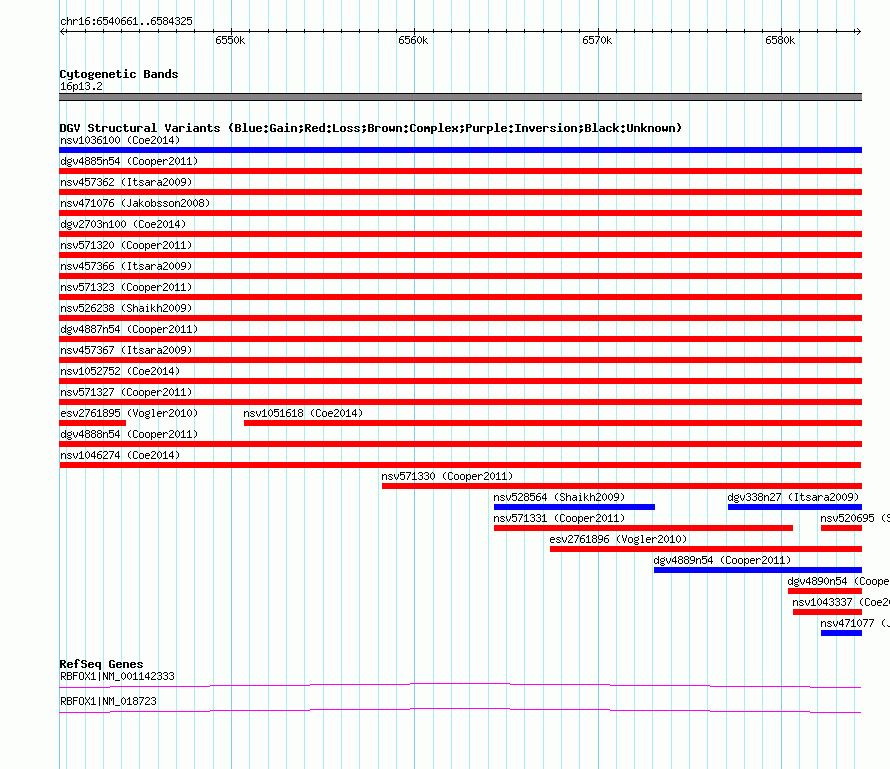Select the nsv471077 variant label

[854, 623]
